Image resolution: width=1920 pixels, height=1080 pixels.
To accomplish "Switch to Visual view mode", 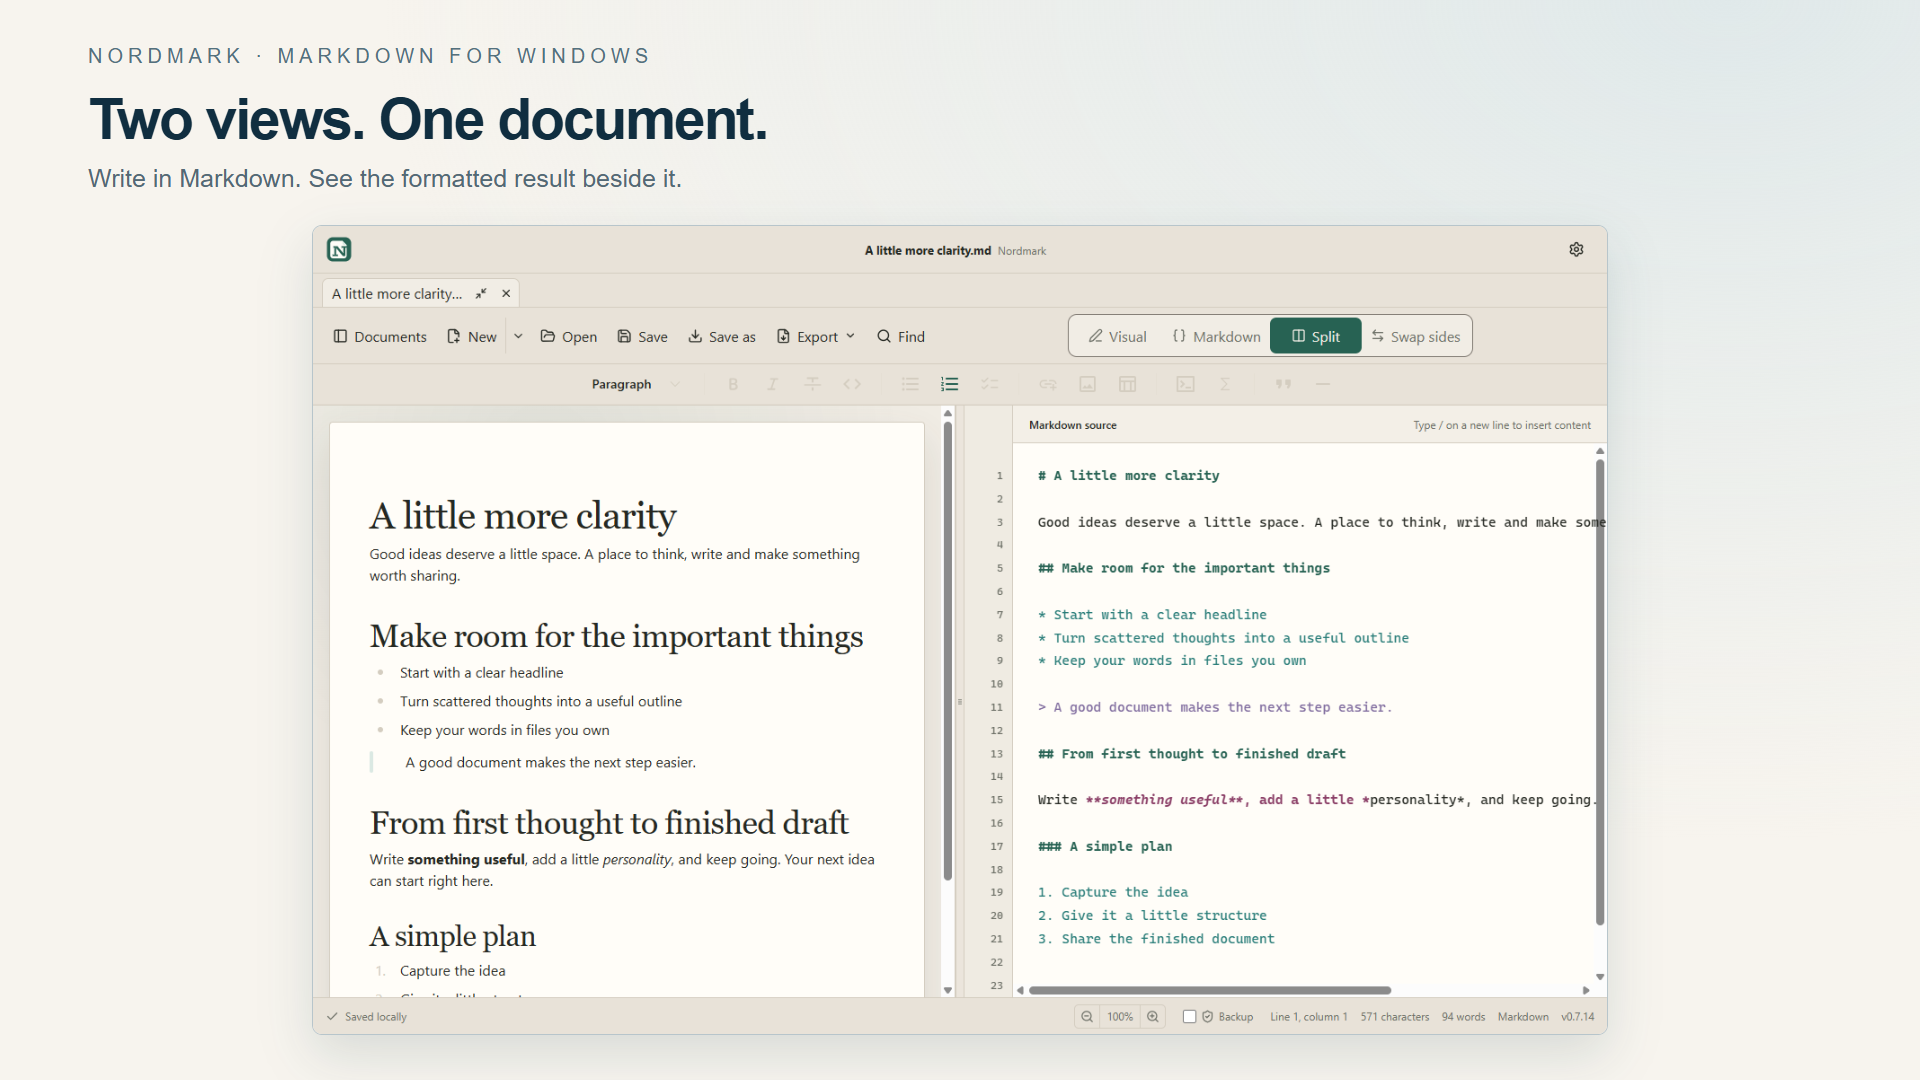I will (x=1118, y=337).
